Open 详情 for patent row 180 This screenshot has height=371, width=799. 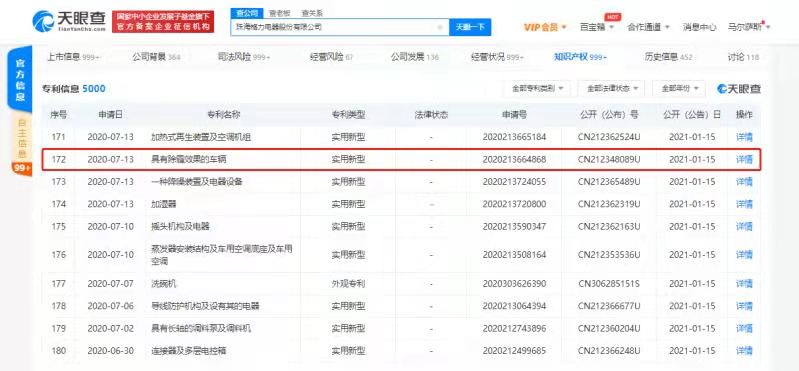744,351
